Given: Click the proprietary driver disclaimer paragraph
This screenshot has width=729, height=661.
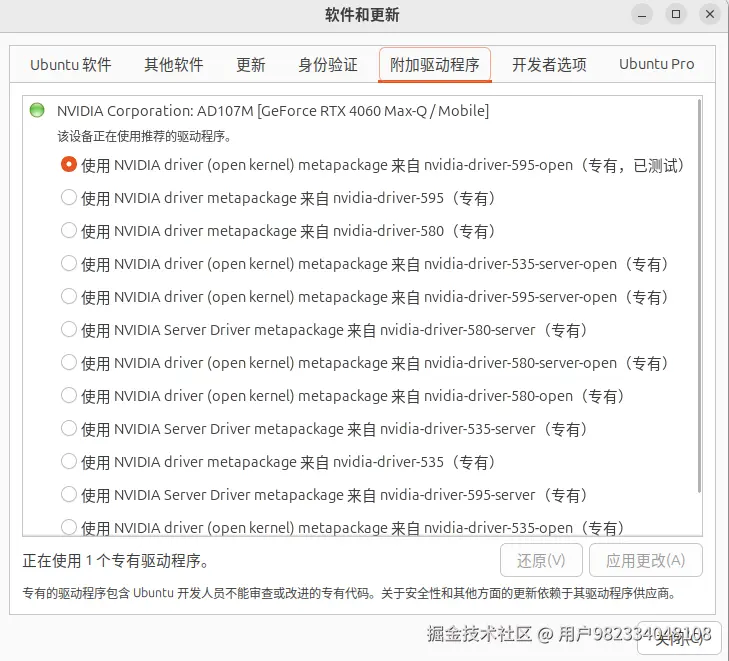Looking at the screenshot, I should tap(349, 593).
